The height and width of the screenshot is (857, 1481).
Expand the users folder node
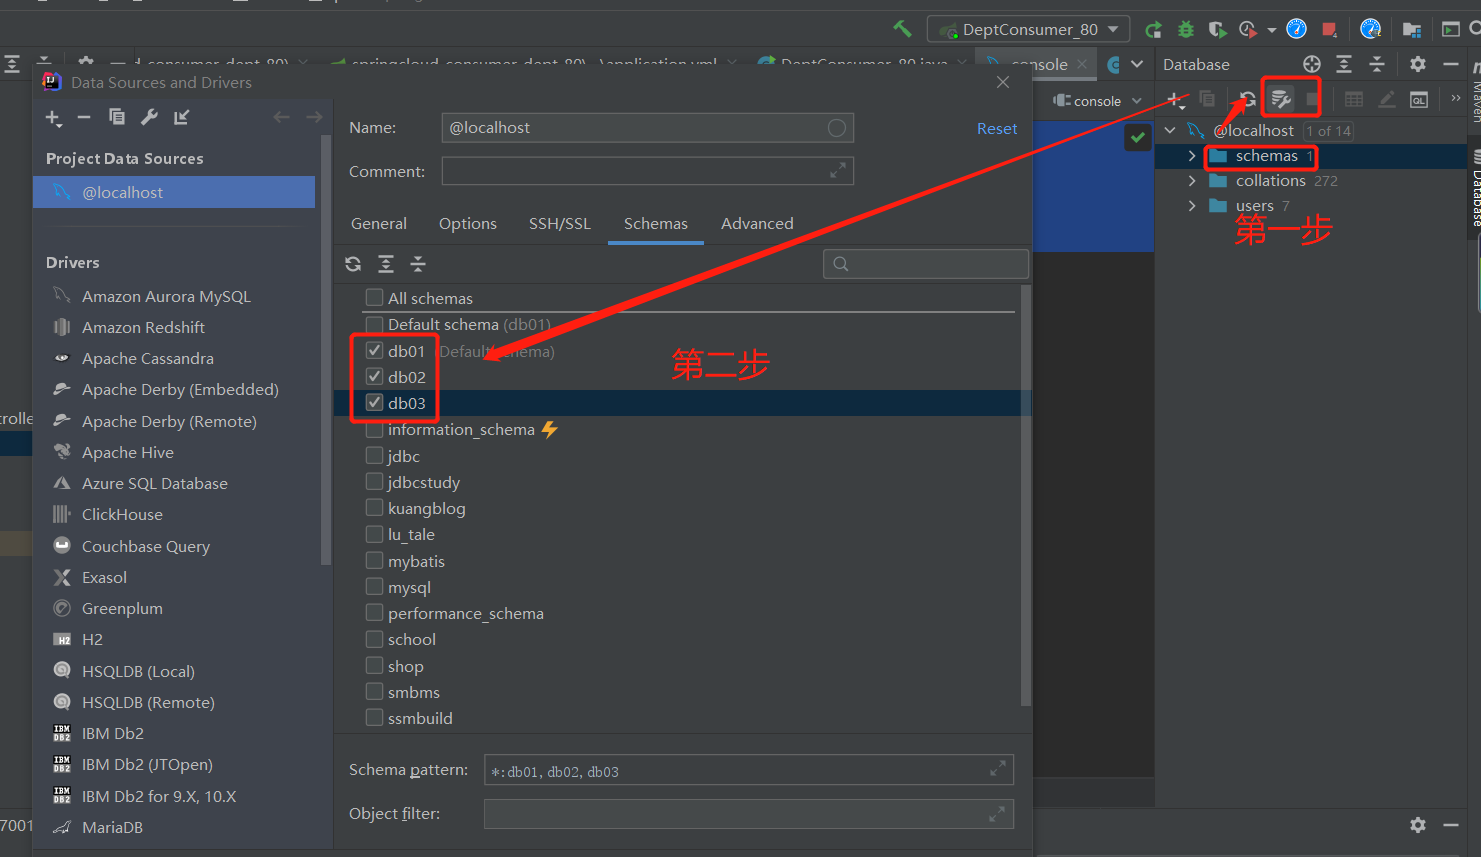tap(1191, 206)
